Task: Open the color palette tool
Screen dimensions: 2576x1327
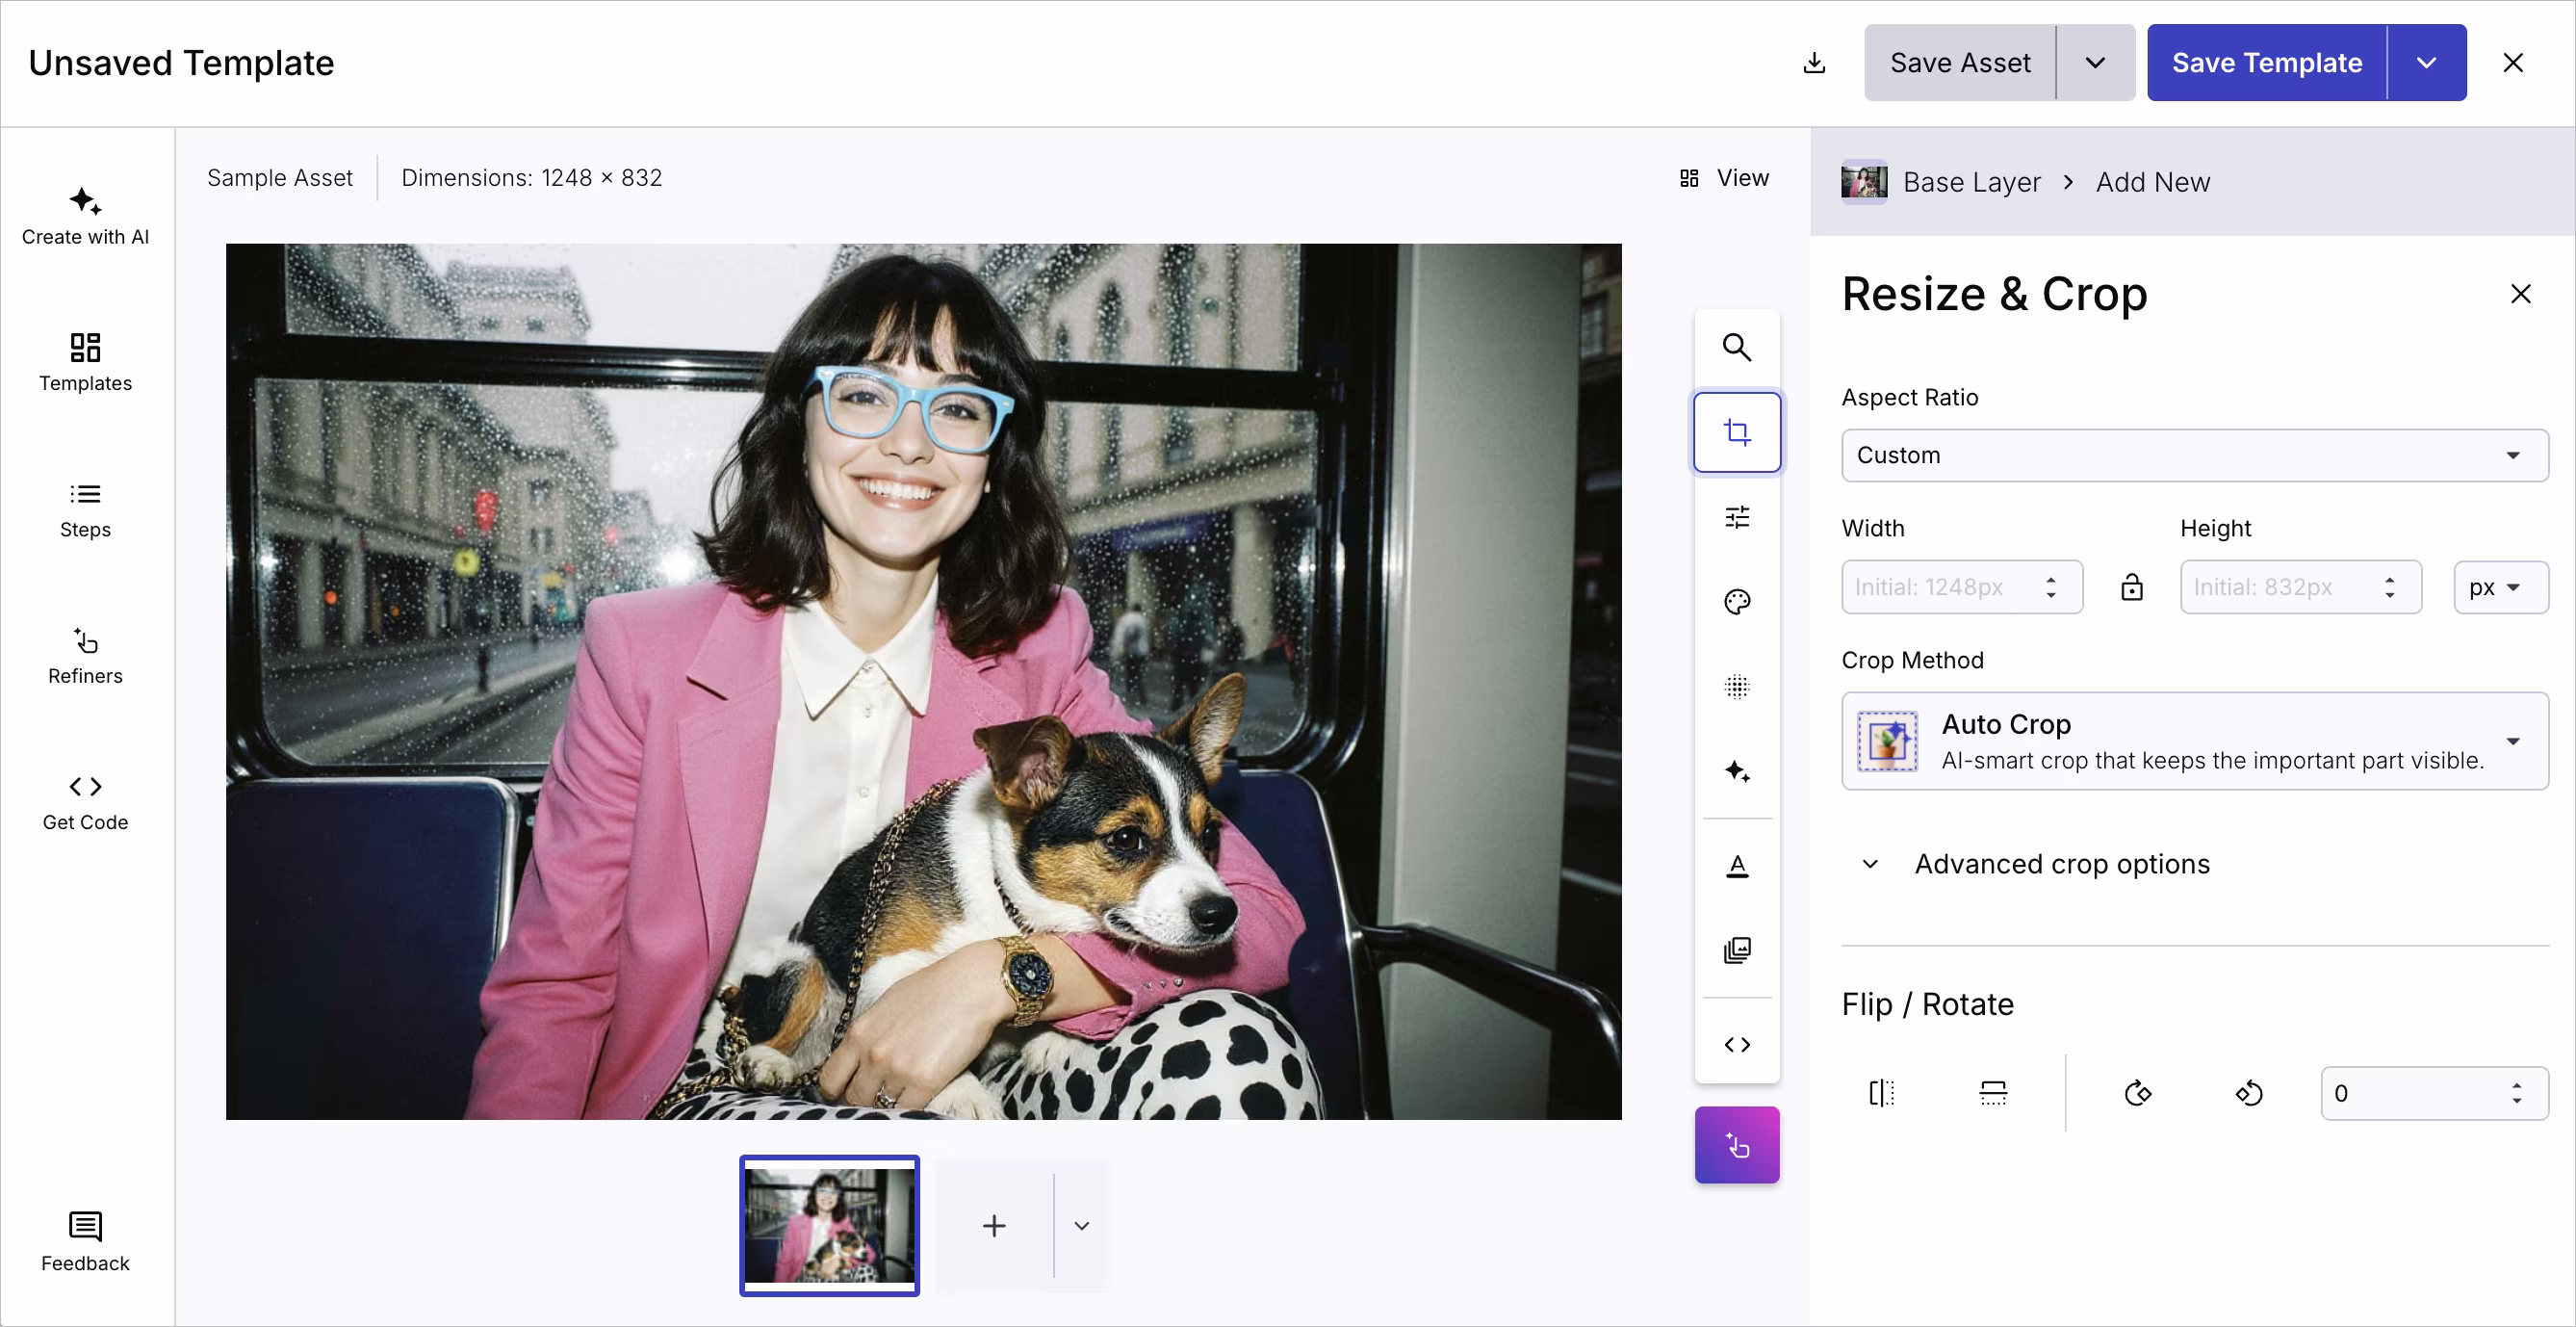Action: (1736, 602)
